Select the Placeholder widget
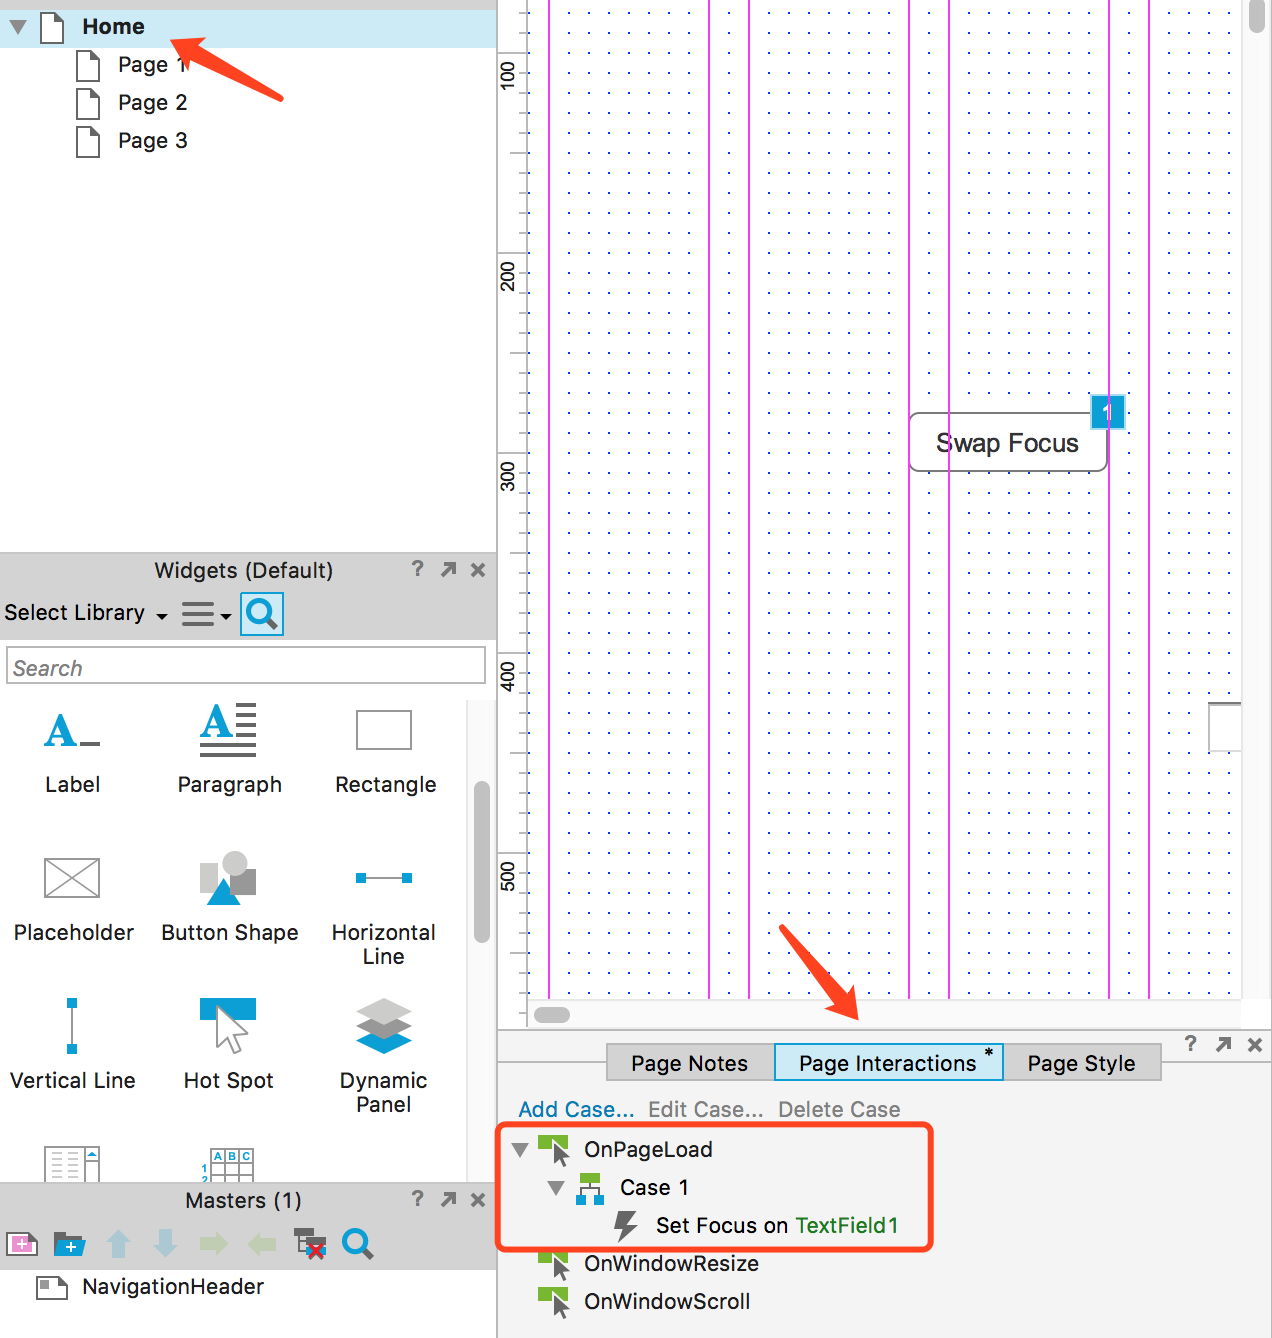Screen dimensions: 1272x1338 (72, 879)
